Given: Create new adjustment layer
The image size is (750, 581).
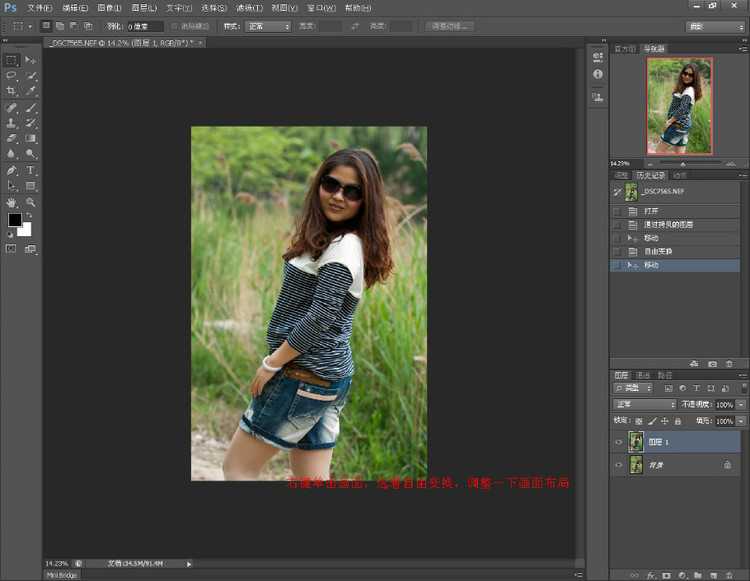Looking at the screenshot, I should click(683, 575).
